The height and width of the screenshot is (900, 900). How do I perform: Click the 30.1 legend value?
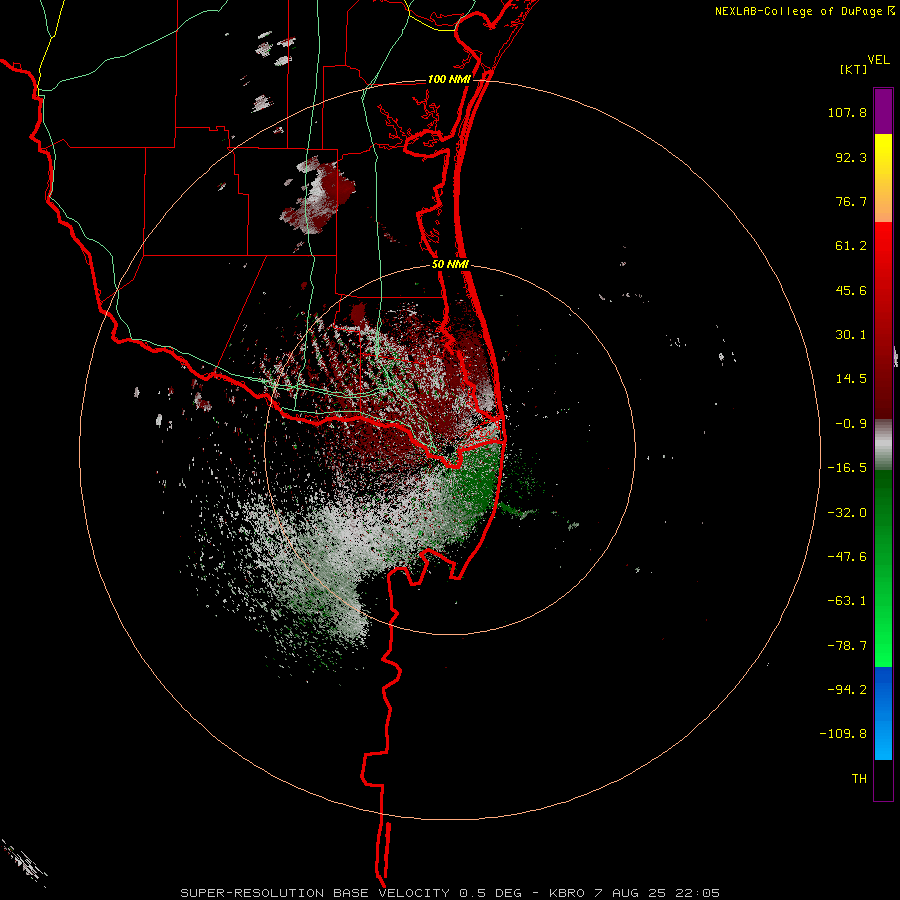point(851,335)
